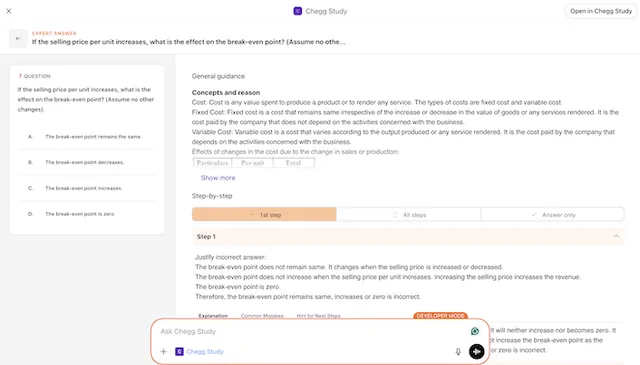Viewport: 640px width, 365px height.
Task: Select answer C: break-even point increases
Action: click(87, 188)
